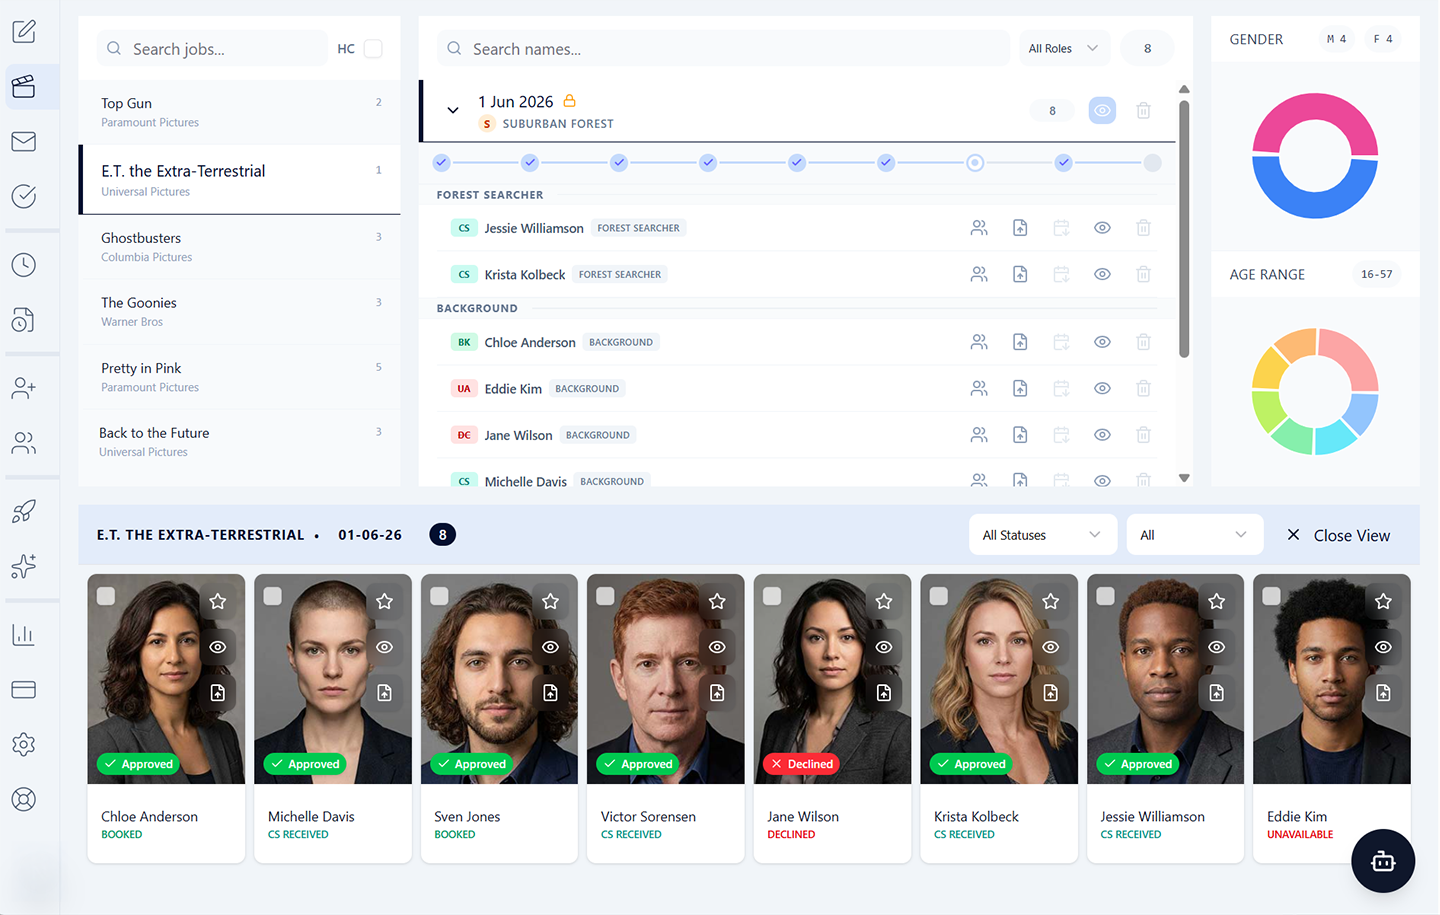Click the Search jobs field
1440x915 pixels.
pyautogui.click(x=212, y=49)
